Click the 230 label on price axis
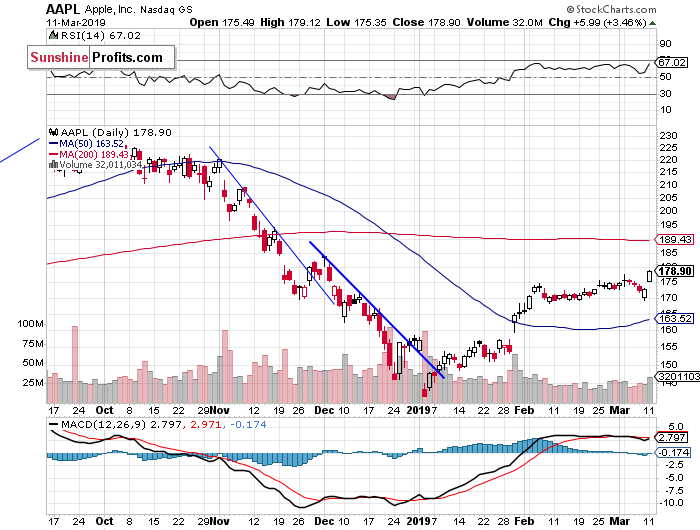 point(668,135)
